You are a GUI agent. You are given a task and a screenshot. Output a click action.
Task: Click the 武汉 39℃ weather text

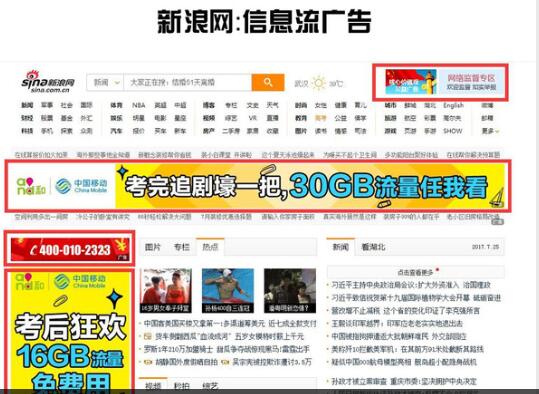pos(318,84)
